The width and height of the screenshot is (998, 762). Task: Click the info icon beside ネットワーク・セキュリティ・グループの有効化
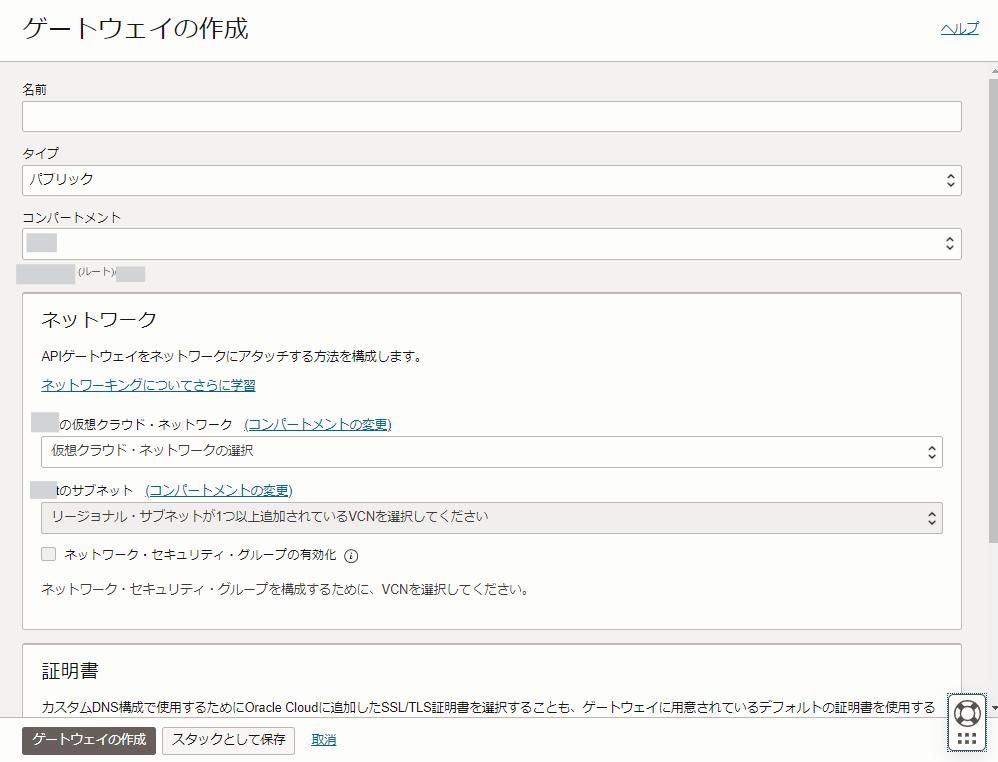point(351,556)
